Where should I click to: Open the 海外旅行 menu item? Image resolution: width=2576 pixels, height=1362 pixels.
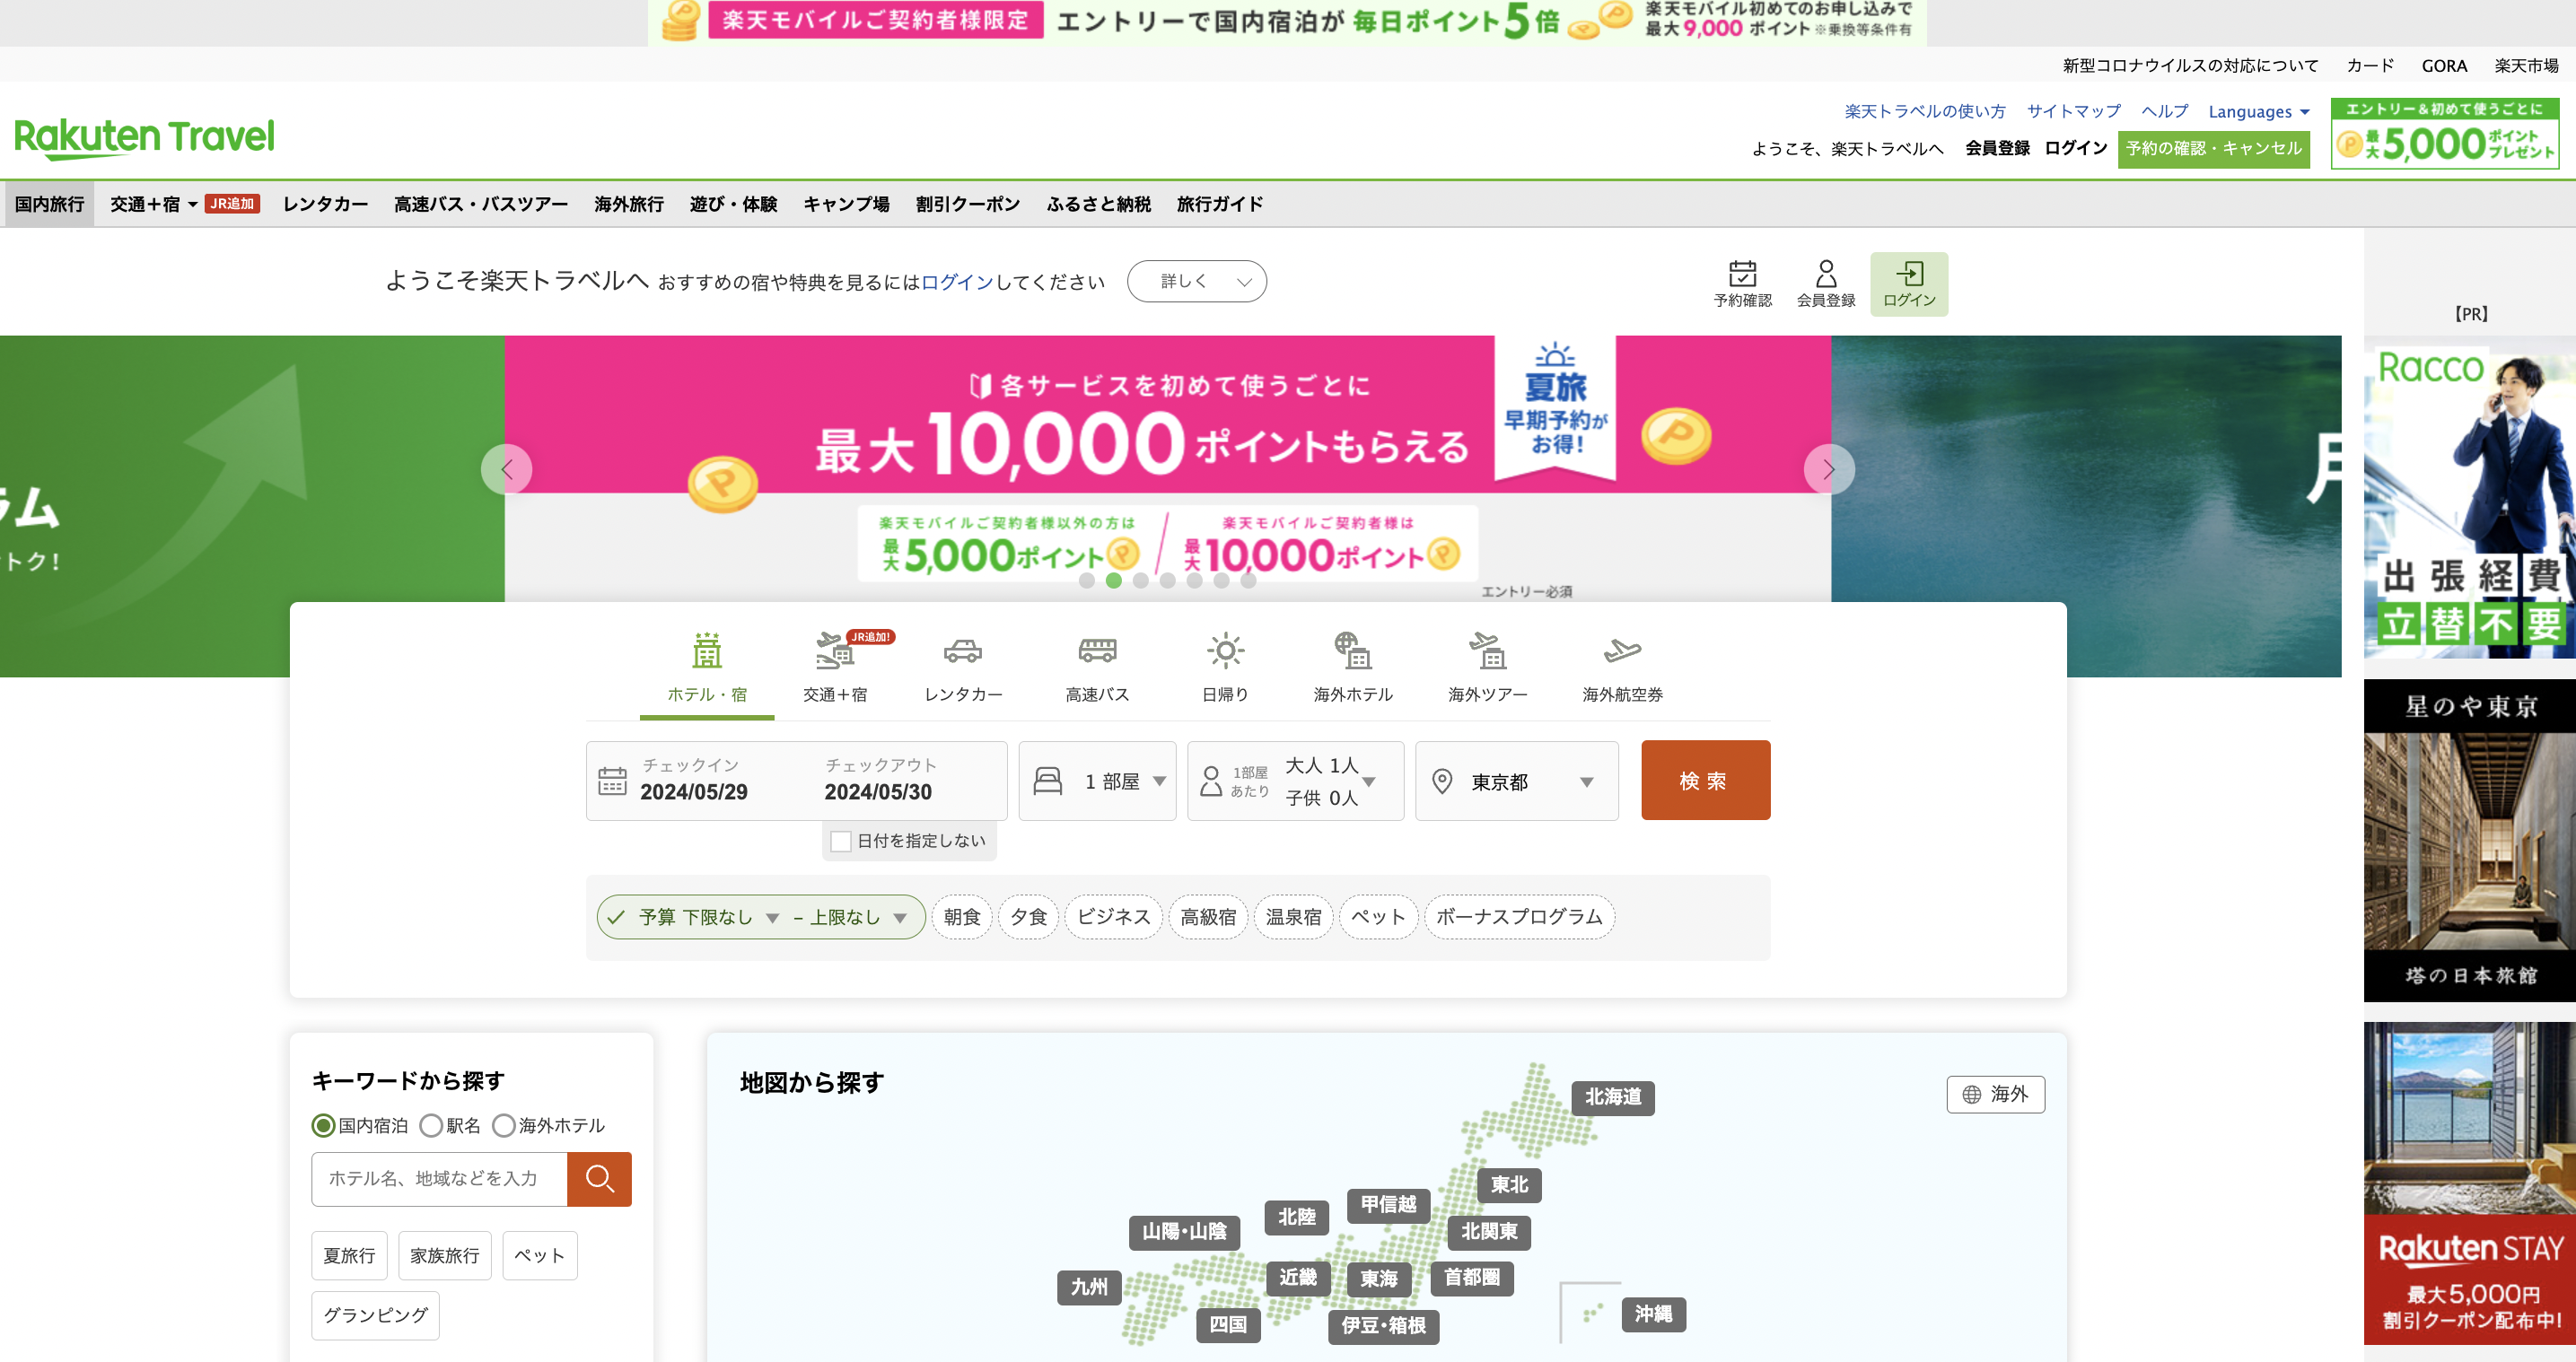click(x=629, y=204)
